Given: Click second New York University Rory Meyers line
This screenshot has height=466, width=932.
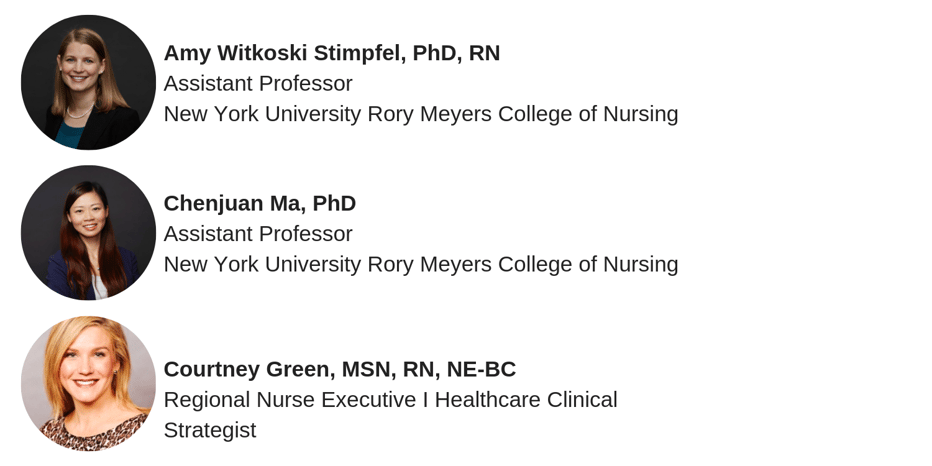Looking at the screenshot, I should [420, 264].
